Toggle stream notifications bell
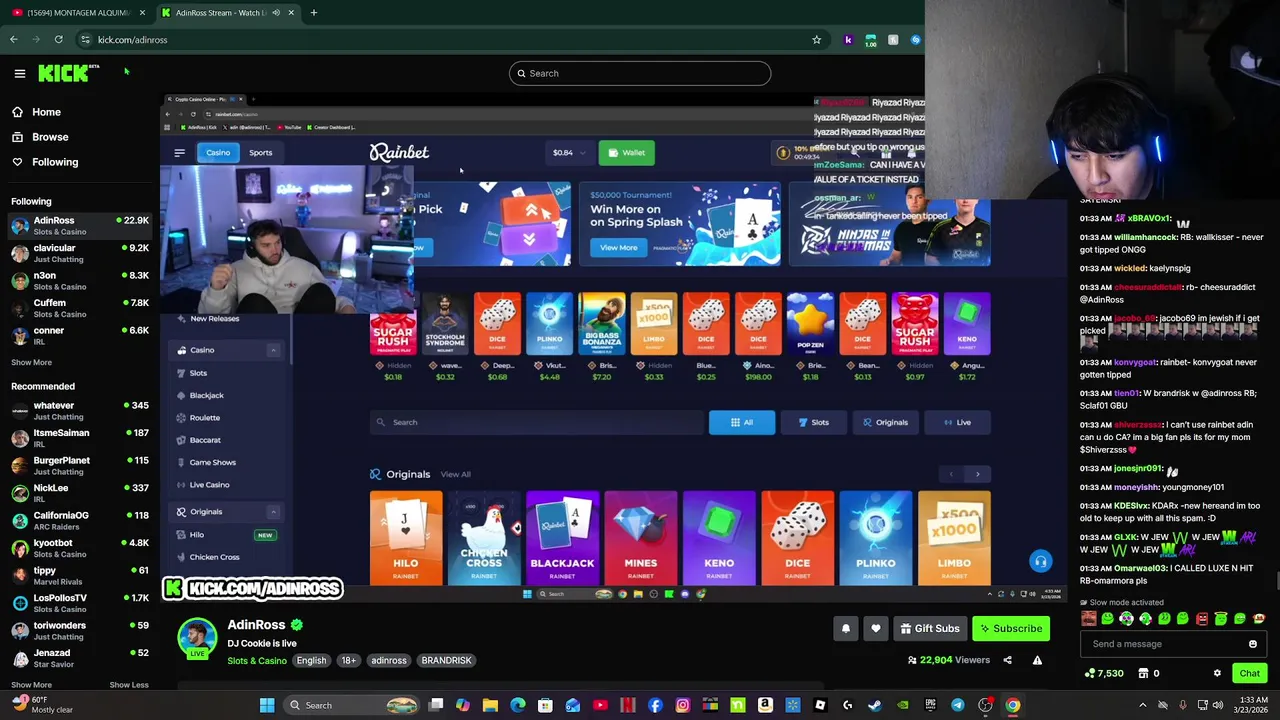Viewport: 1280px width, 720px height. 845,629
